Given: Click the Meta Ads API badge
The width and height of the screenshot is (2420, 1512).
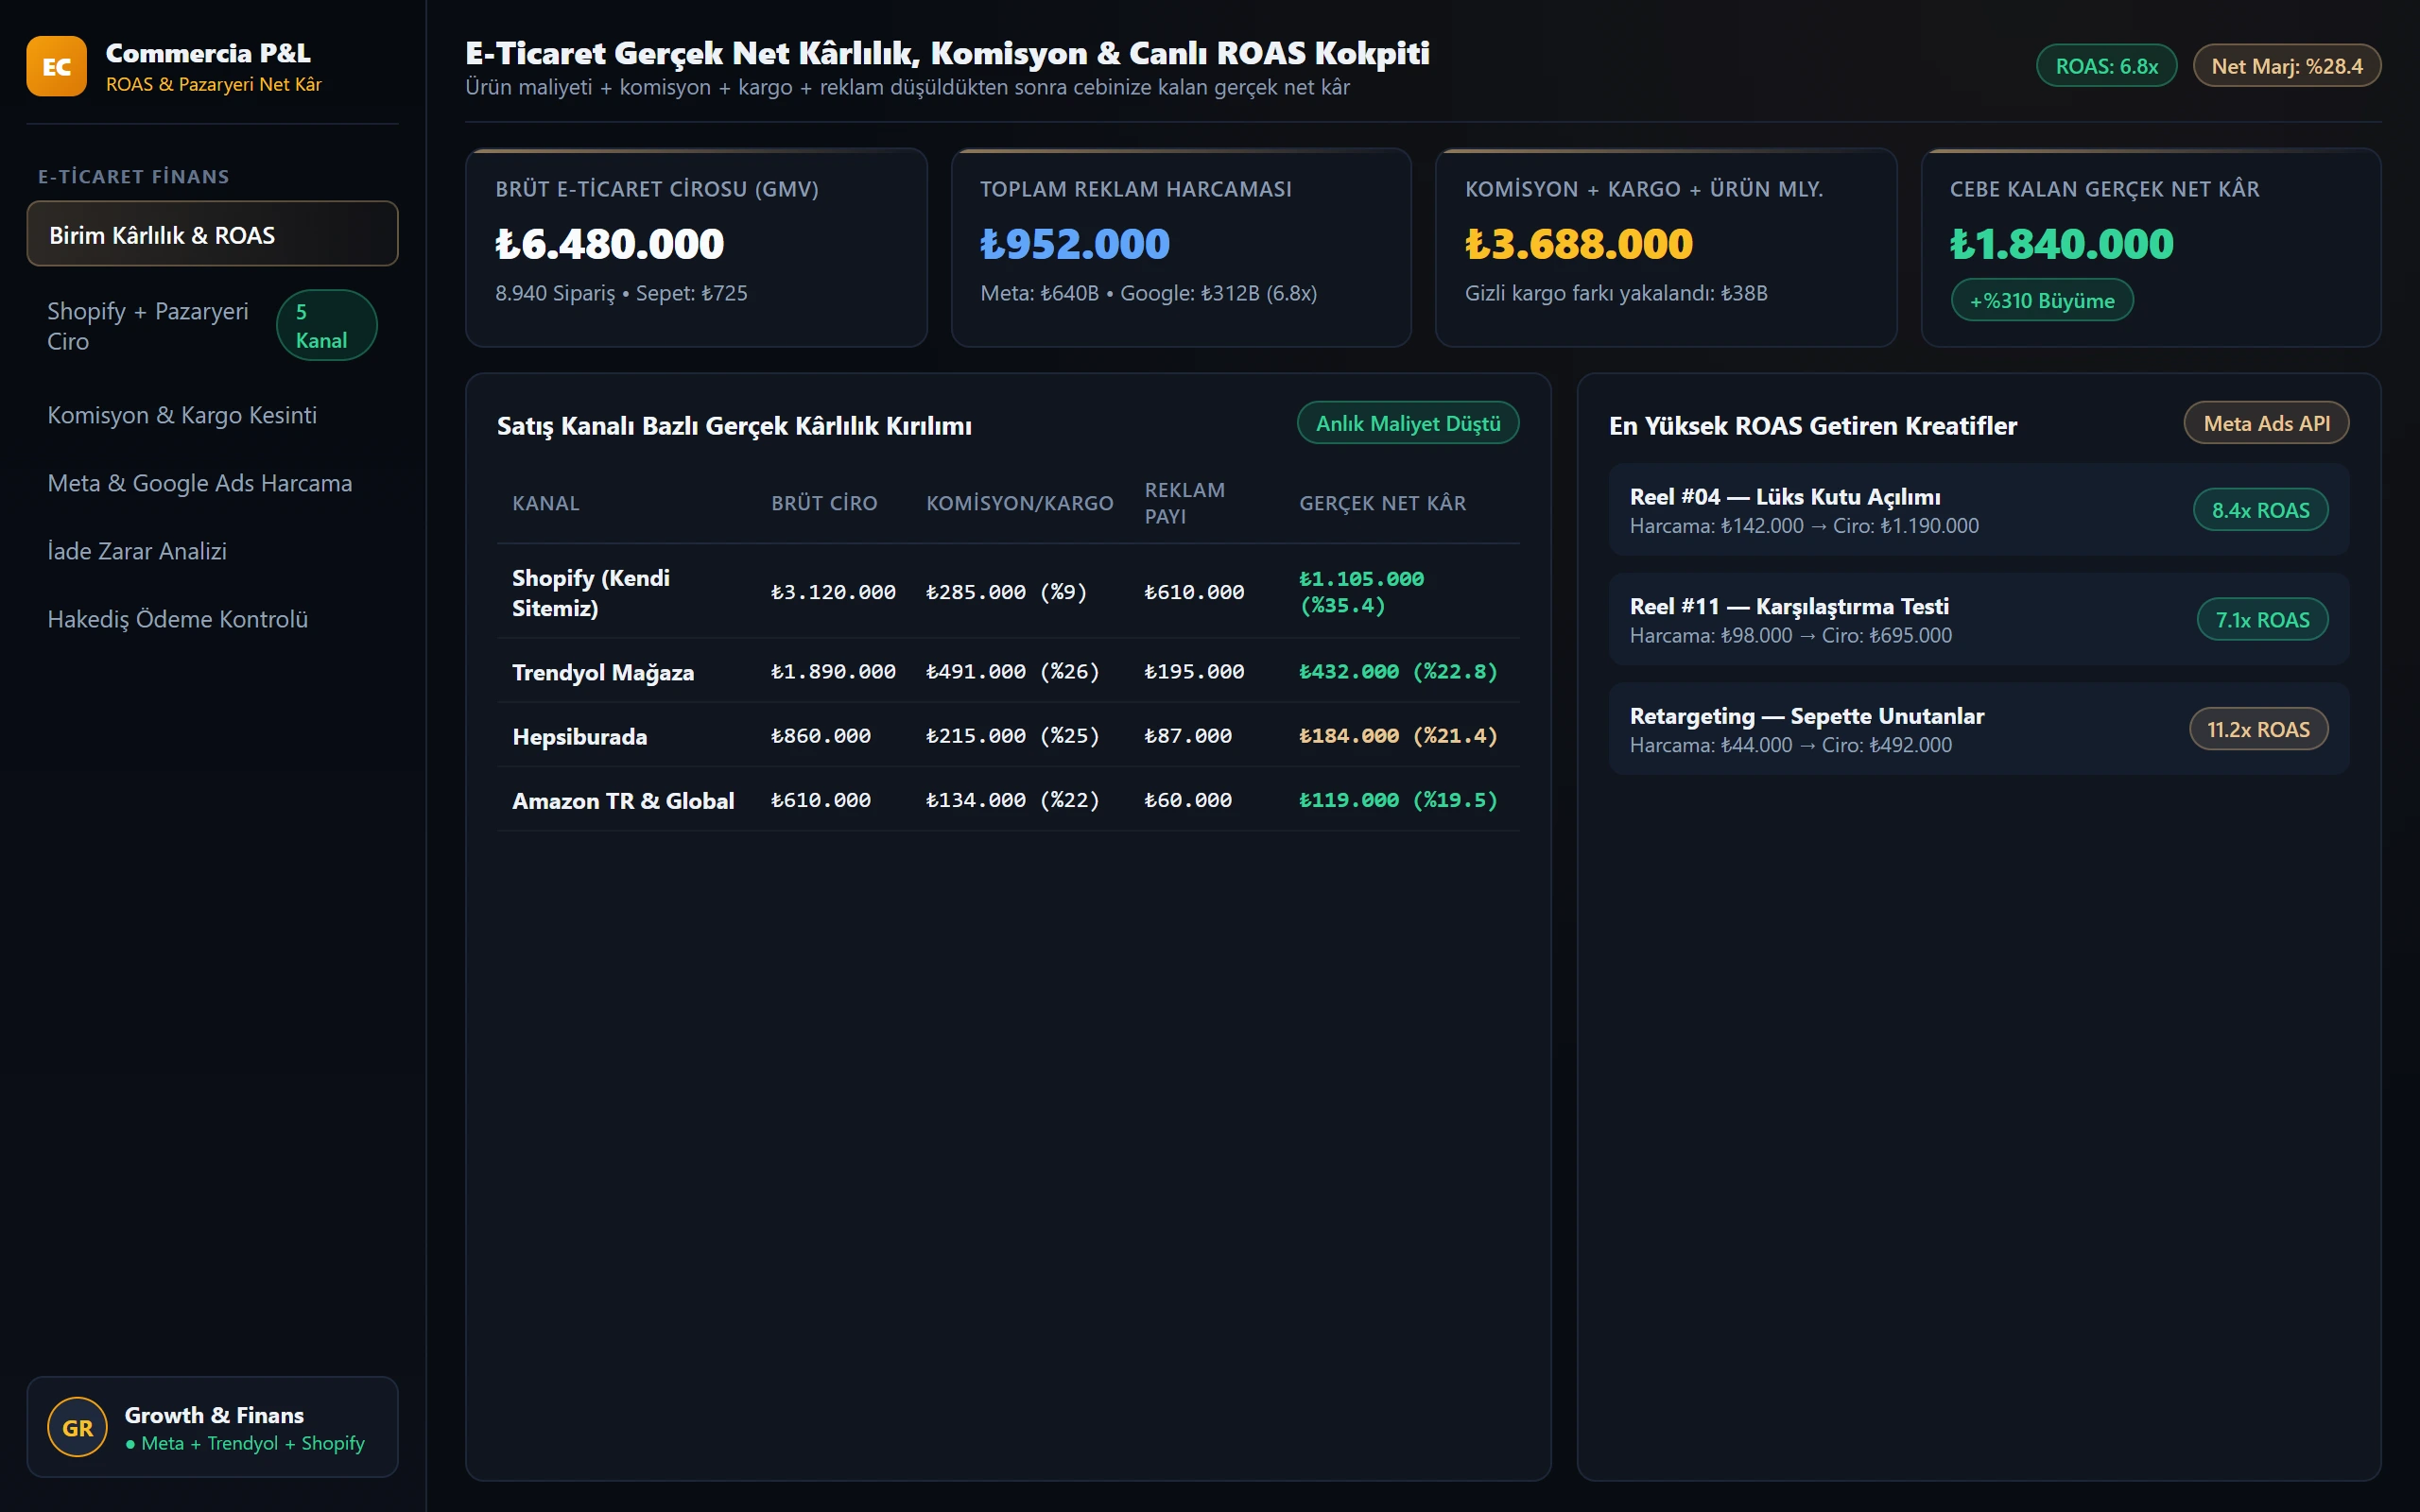Looking at the screenshot, I should tap(2266, 423).
